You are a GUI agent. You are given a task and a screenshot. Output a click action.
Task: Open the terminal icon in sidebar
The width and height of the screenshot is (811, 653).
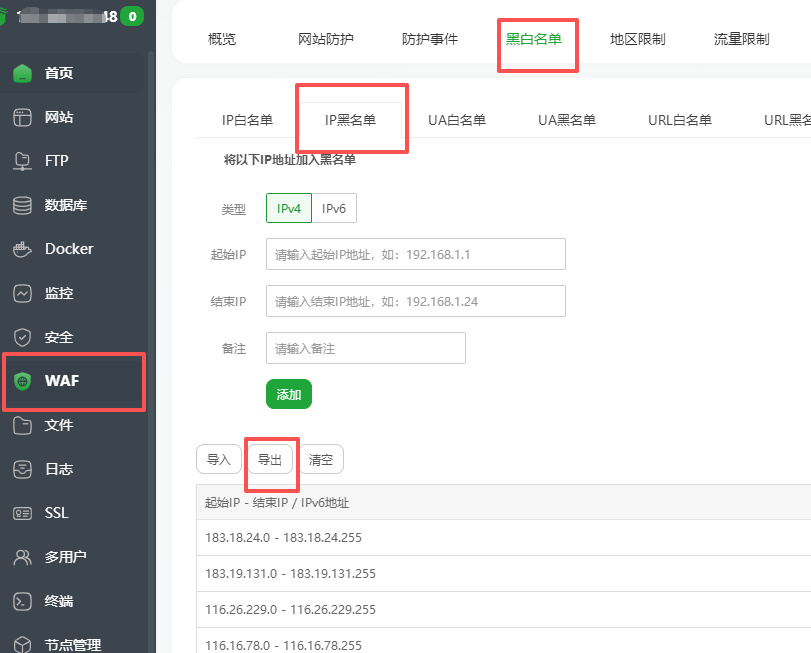pyautogui.click(x=22, y=601)
